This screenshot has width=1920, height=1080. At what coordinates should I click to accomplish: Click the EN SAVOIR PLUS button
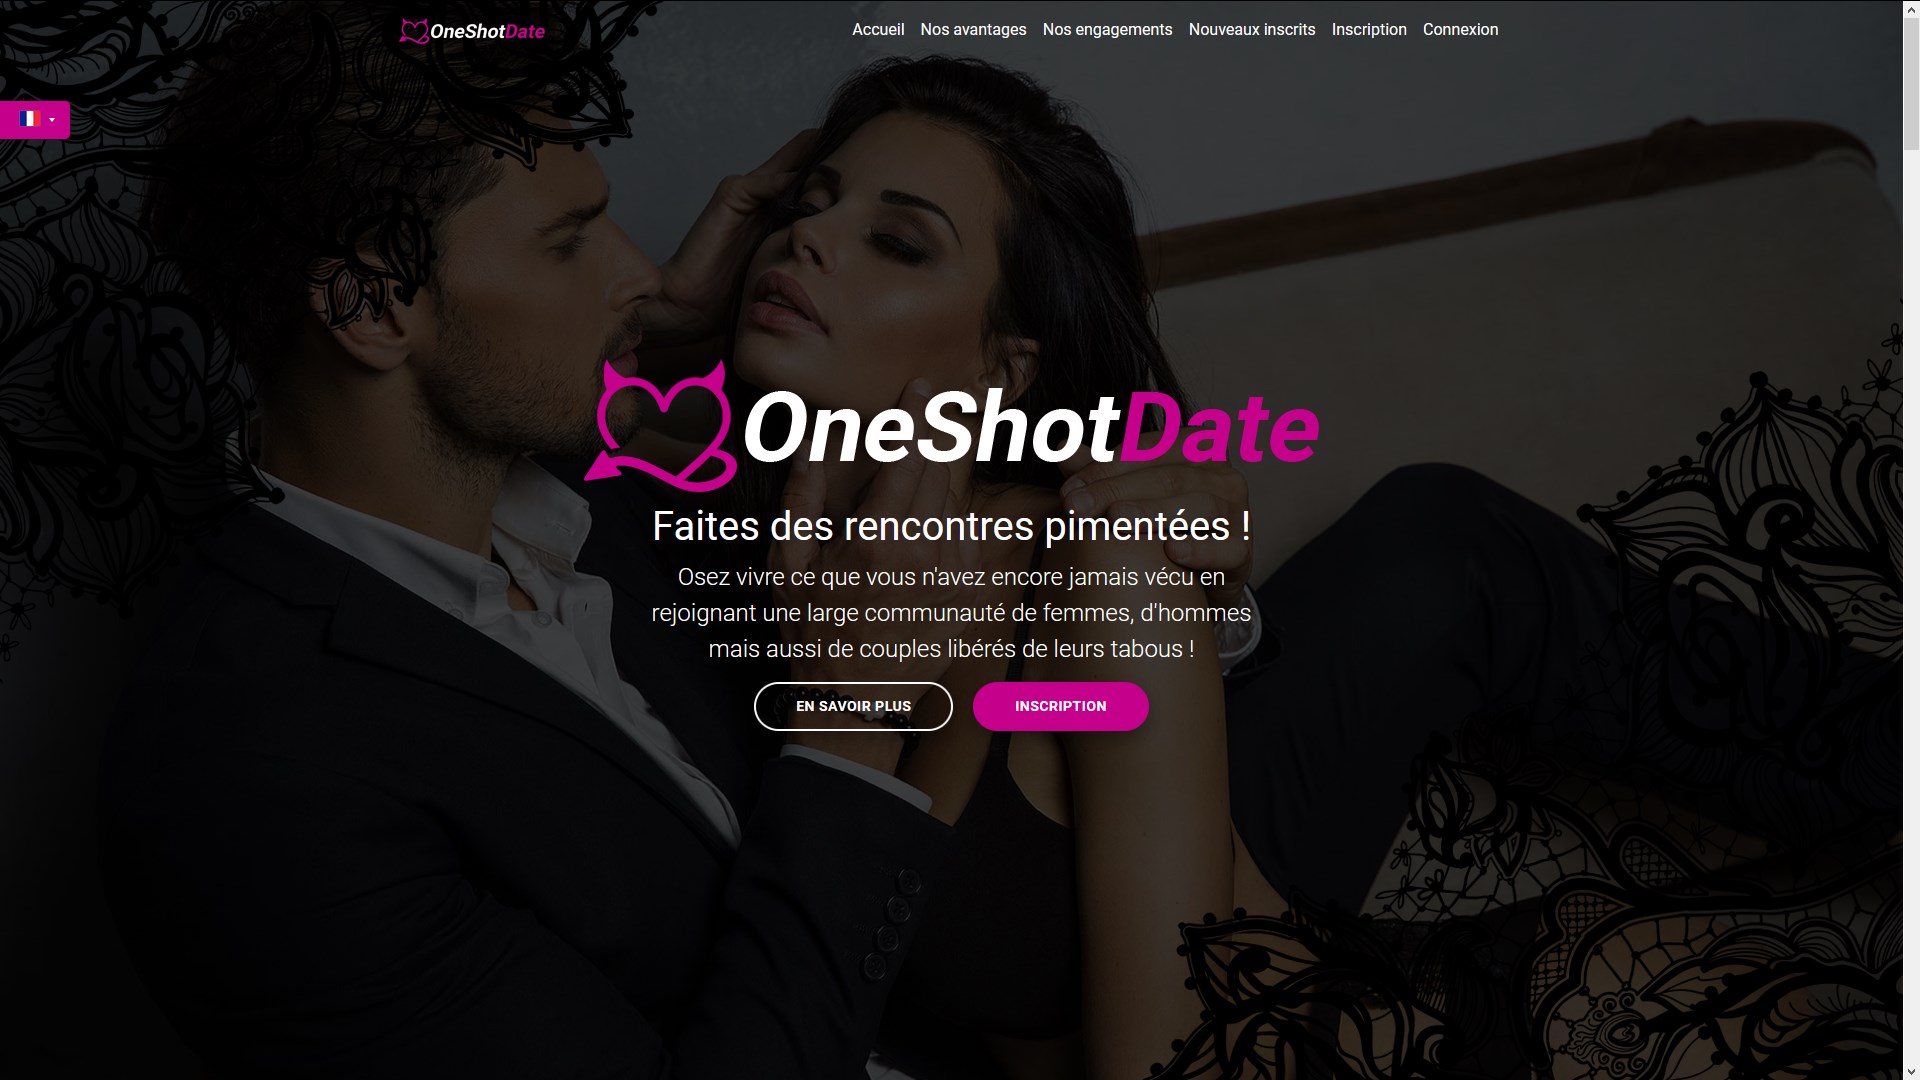[853, 706]
